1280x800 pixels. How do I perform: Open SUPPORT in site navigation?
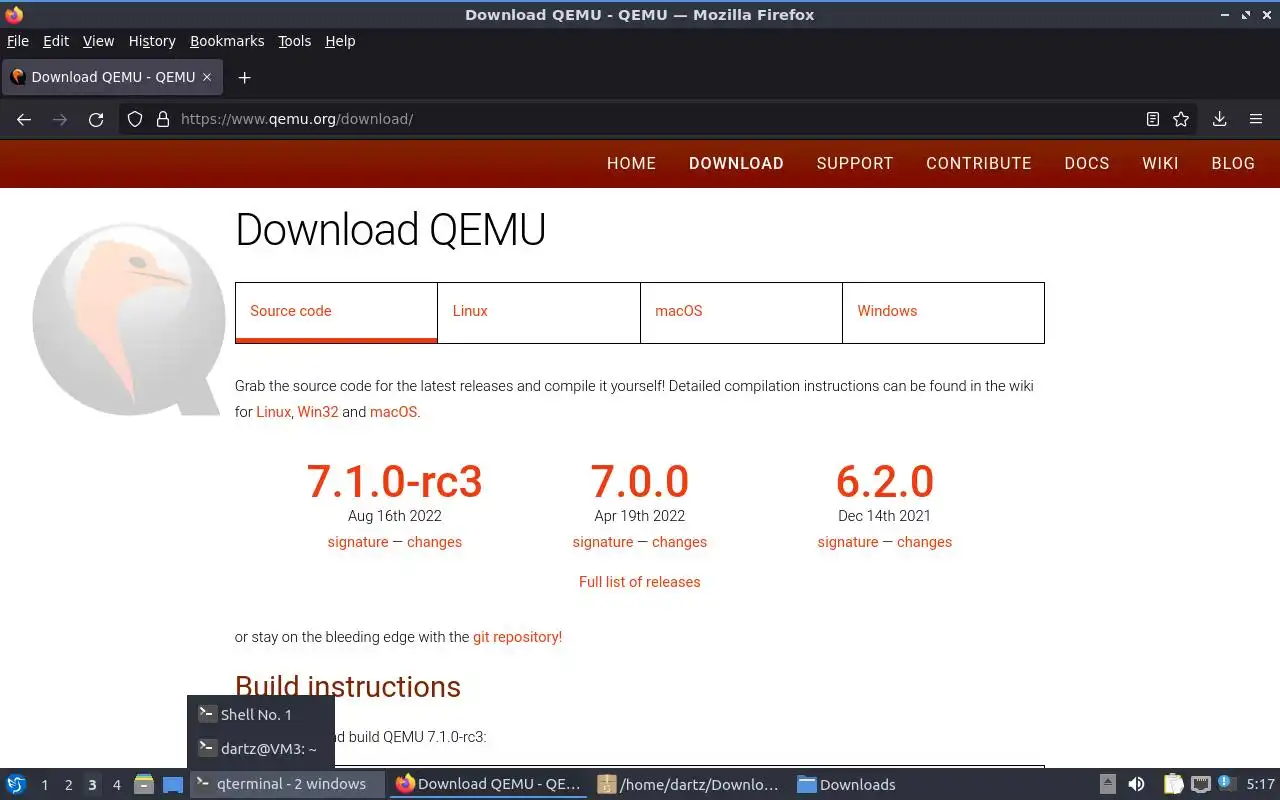pos(855,163)
